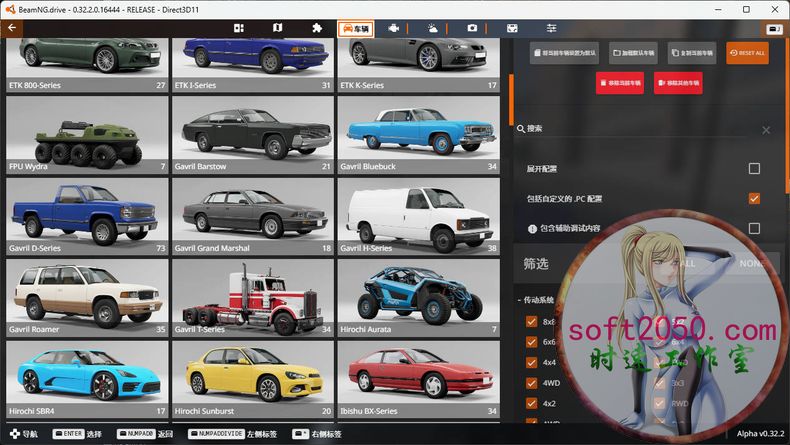The width and height of the screenshot is (790, 445).
Task: Click the back arrow in the top-left corner
Action: 12,28
